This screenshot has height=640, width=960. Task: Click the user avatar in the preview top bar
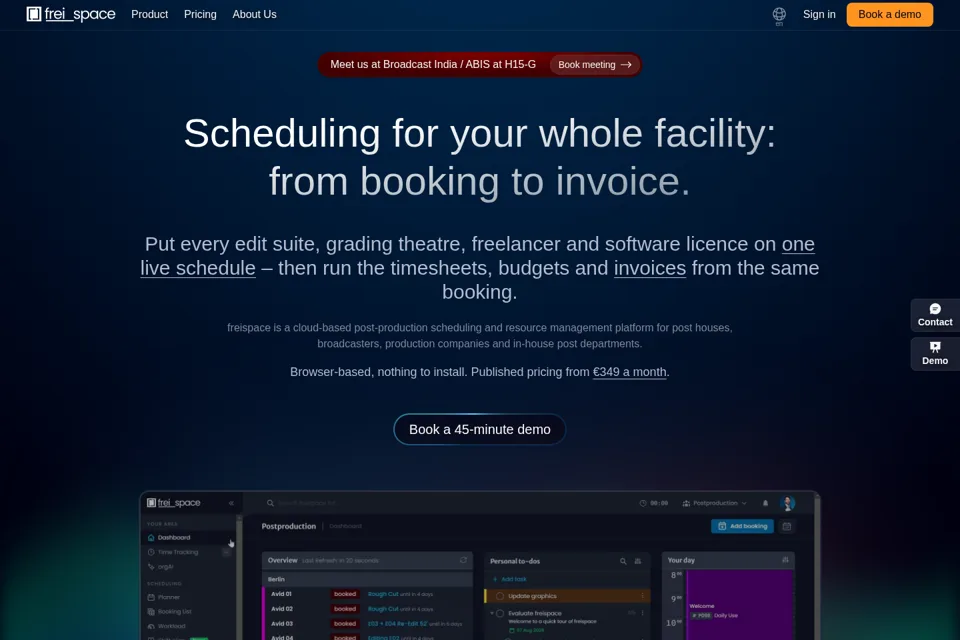[x=788, y=503]
